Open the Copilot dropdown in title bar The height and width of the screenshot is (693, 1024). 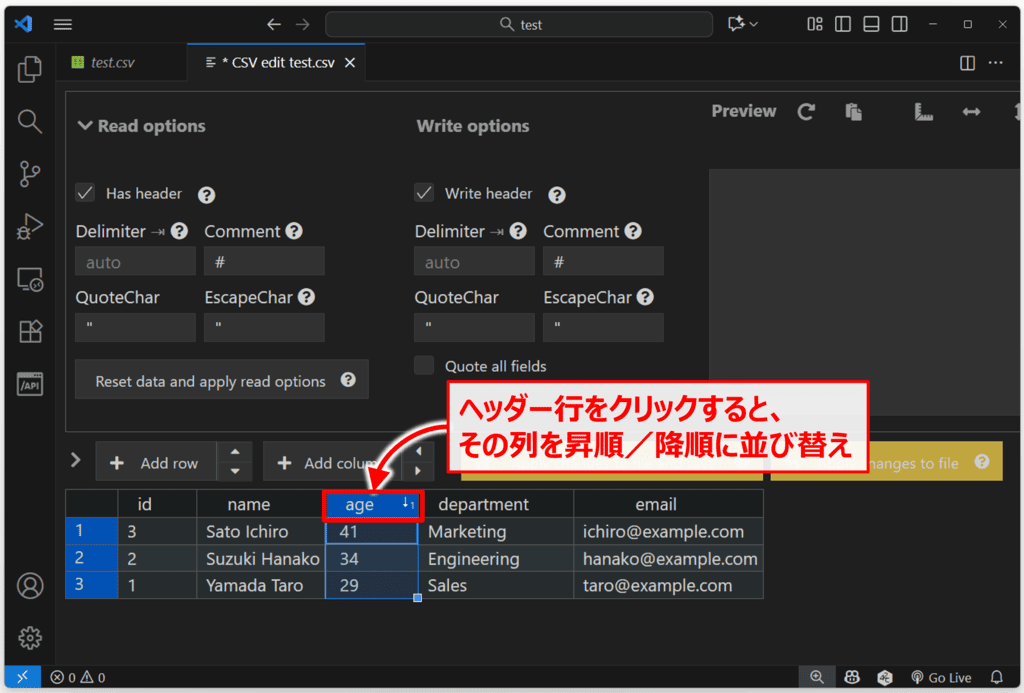point(743,24)
